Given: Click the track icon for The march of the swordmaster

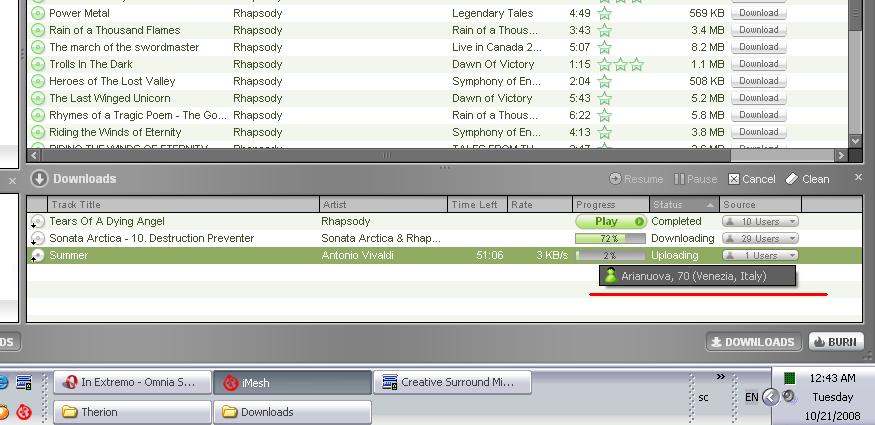Looking at the screenshot, I should 38,47.
